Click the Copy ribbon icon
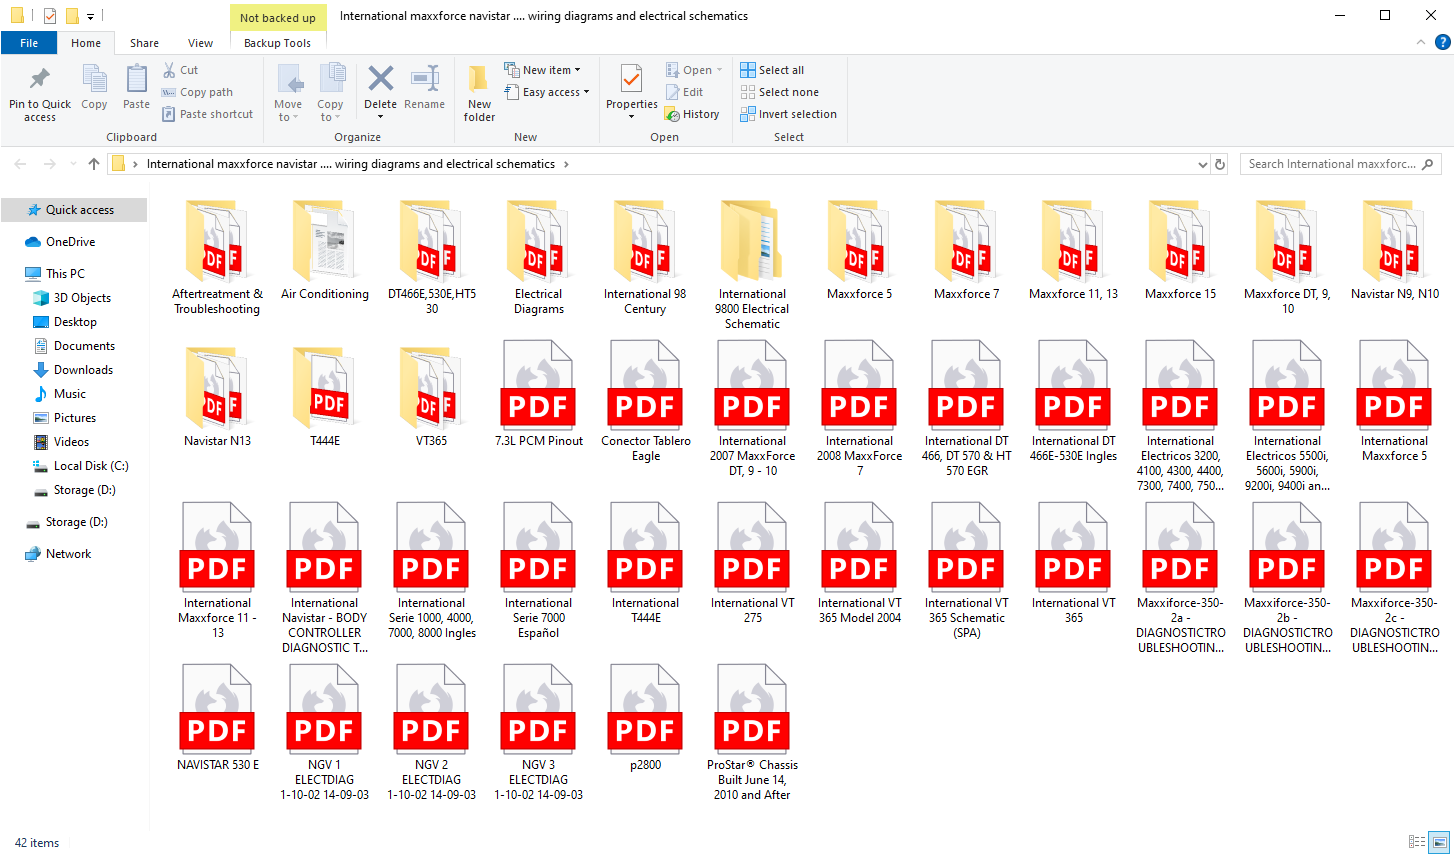The width and height of the screenshot is (1455, 855). 94,79
